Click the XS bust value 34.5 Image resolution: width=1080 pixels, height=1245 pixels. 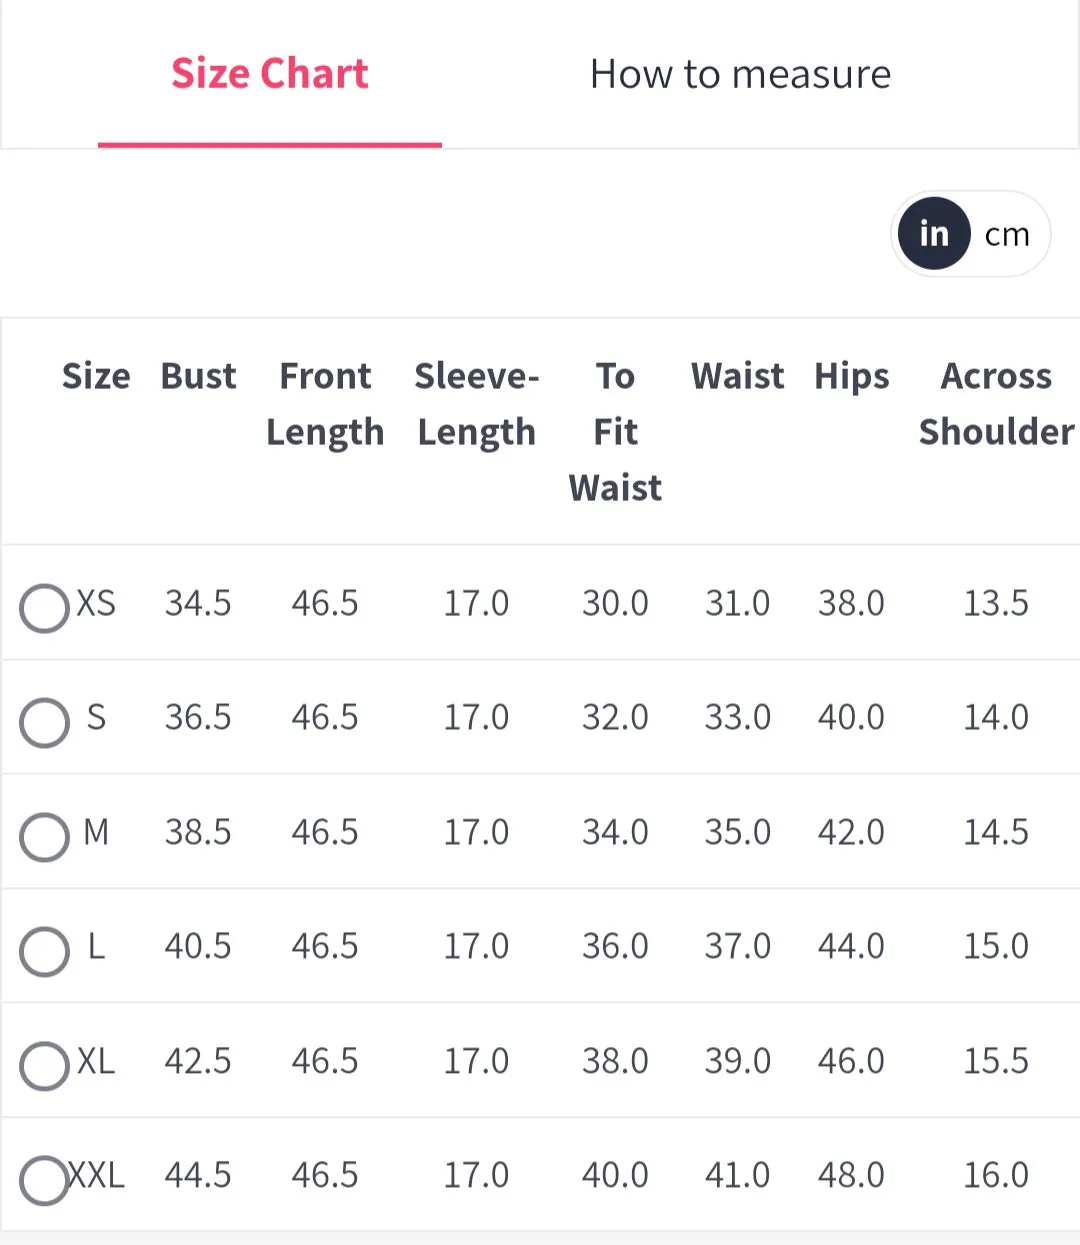tap(198, 603)
